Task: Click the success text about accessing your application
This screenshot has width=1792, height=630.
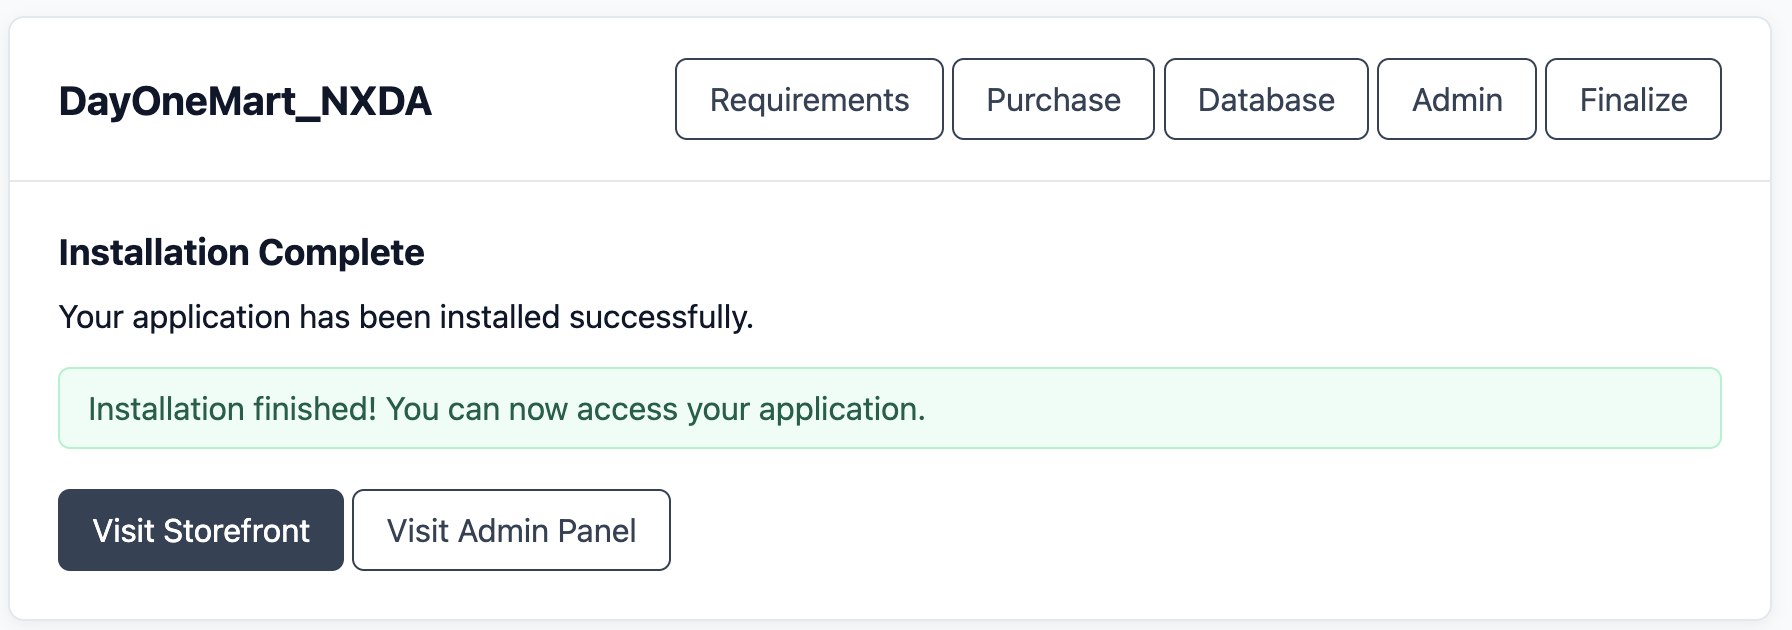Action: [506, 408]
